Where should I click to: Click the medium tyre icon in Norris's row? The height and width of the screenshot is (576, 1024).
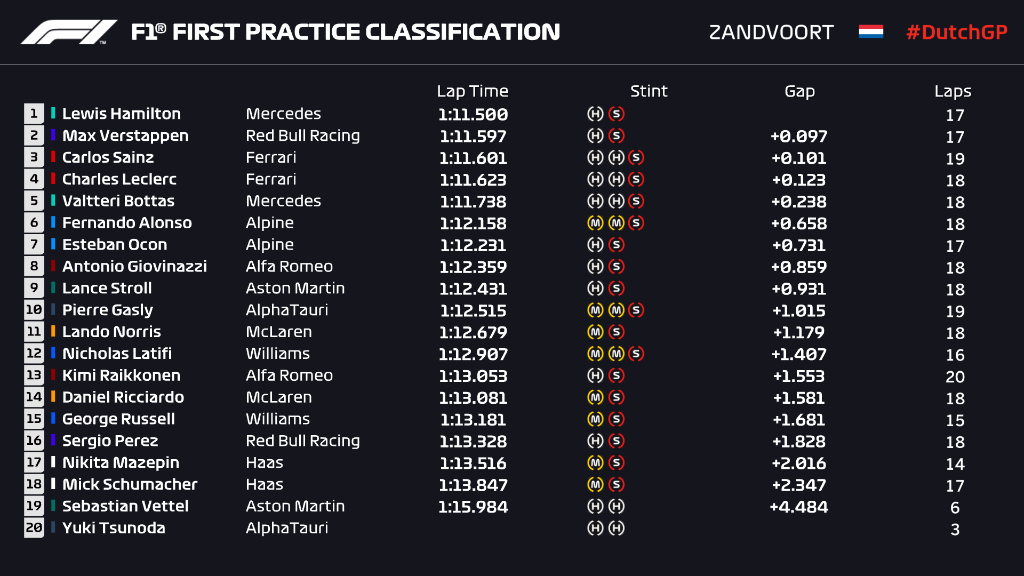595,332
